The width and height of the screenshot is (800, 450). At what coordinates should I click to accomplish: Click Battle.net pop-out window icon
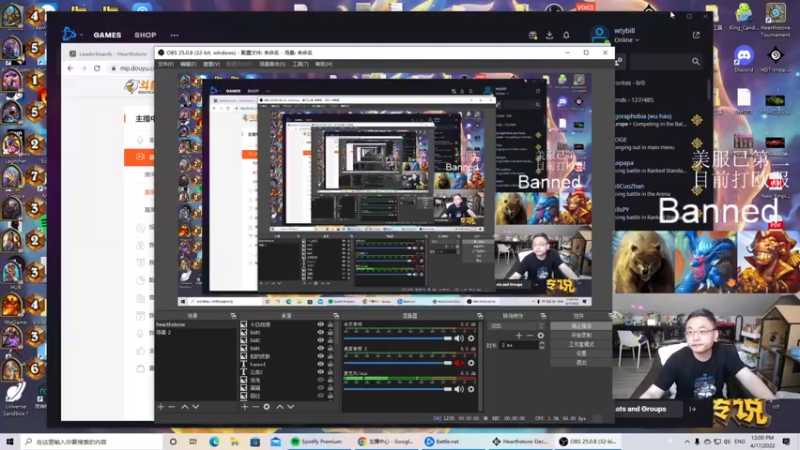pyautogui.click(x=696, y=35)
